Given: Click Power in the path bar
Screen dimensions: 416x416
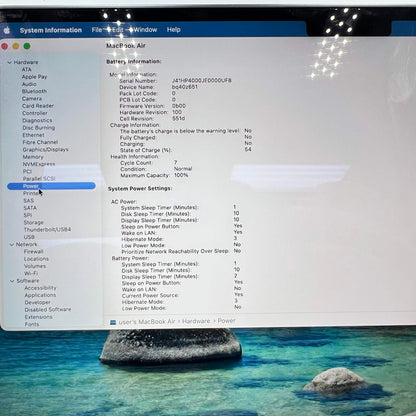Looking at the screenshot, I should click(x=227, y=321).
